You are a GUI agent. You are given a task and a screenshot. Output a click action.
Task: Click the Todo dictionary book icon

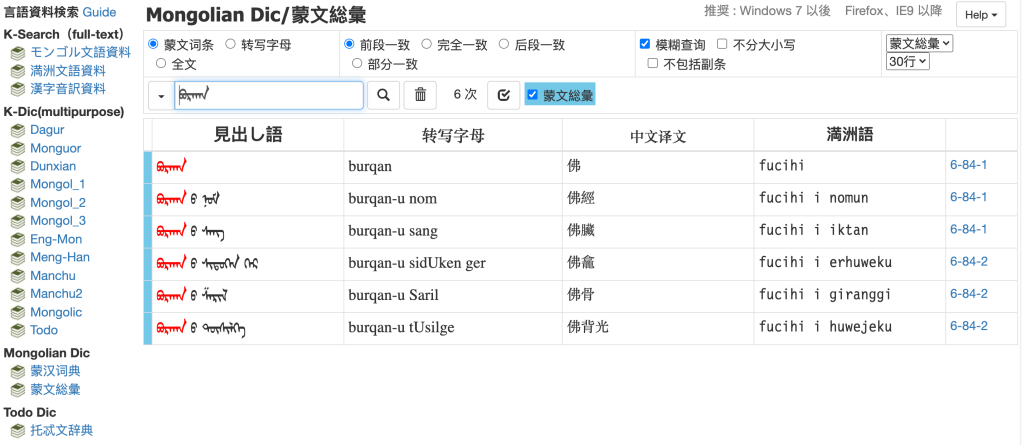point(18,330)
